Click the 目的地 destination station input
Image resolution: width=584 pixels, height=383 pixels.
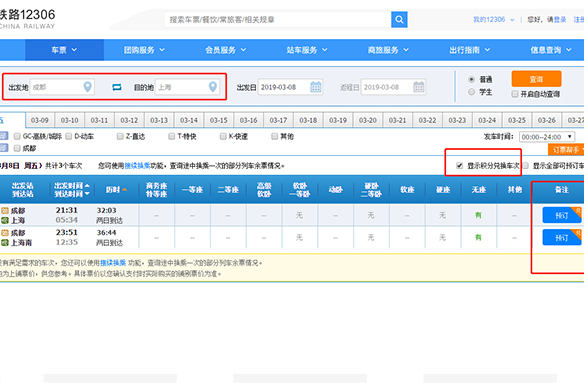[x=187, y=87]
